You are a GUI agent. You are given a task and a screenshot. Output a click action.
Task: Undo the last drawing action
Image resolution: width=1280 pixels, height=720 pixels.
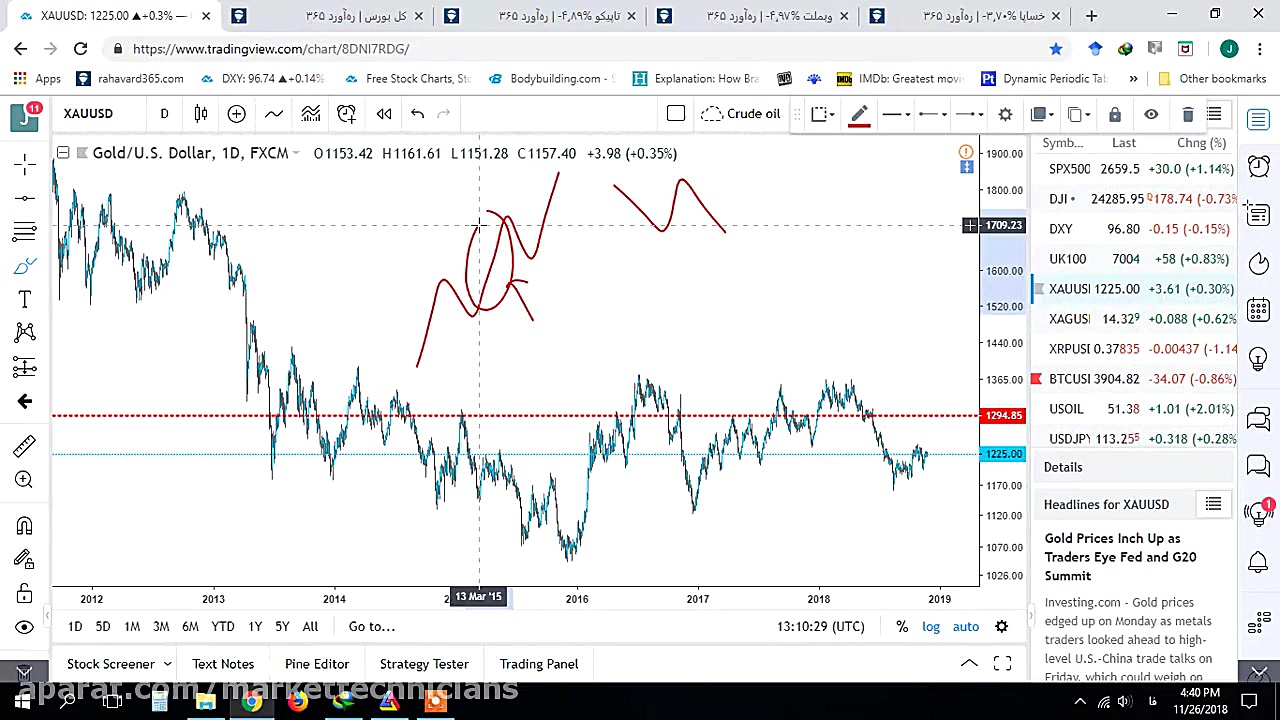click(x=417, y=114)
